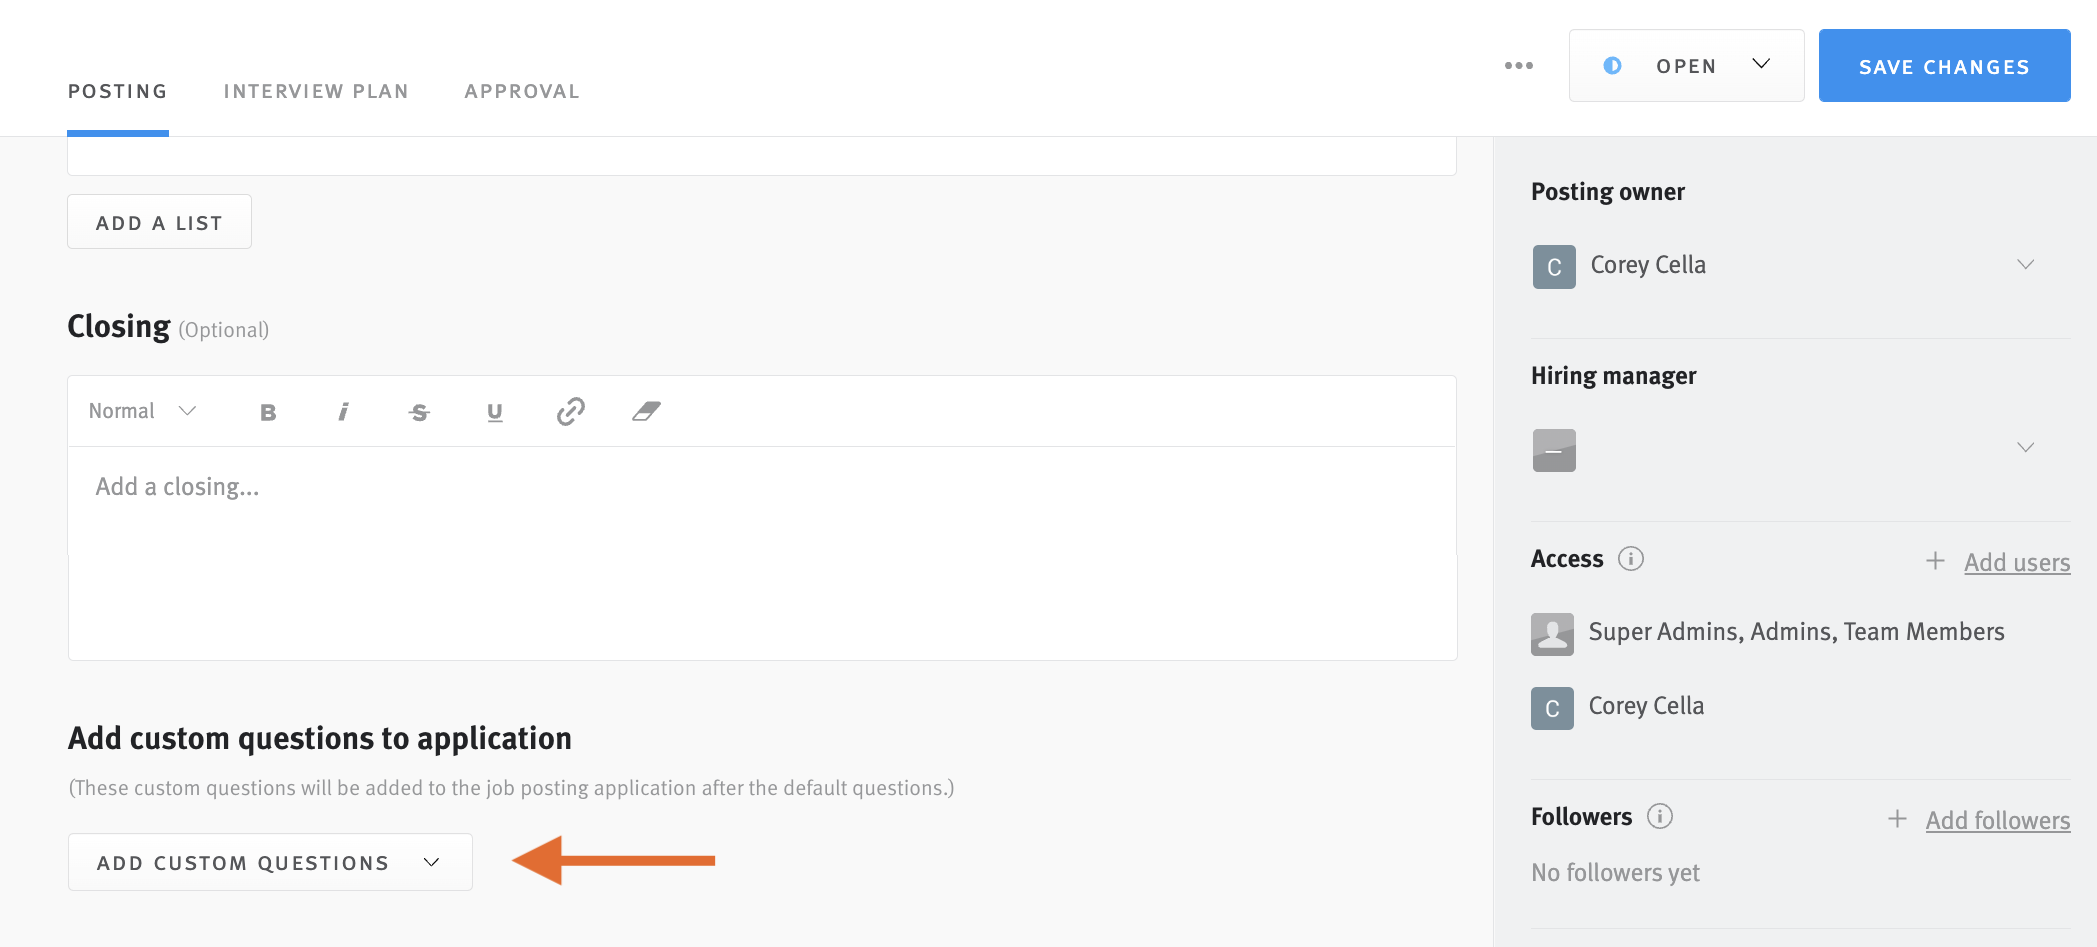2097x947 pixels.
Task: Click the Add Followers link
Action: [1998, 819]
